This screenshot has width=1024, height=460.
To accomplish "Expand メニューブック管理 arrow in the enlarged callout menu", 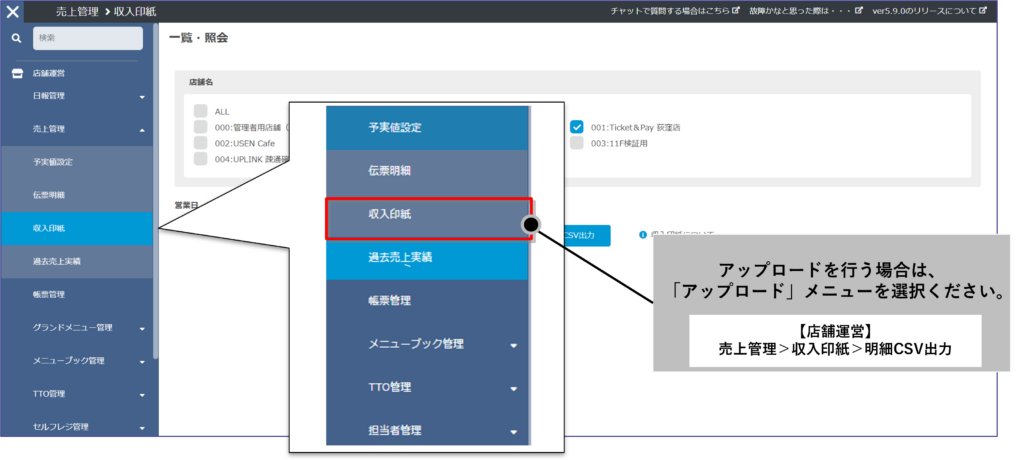I will click(x=514, y=346).
